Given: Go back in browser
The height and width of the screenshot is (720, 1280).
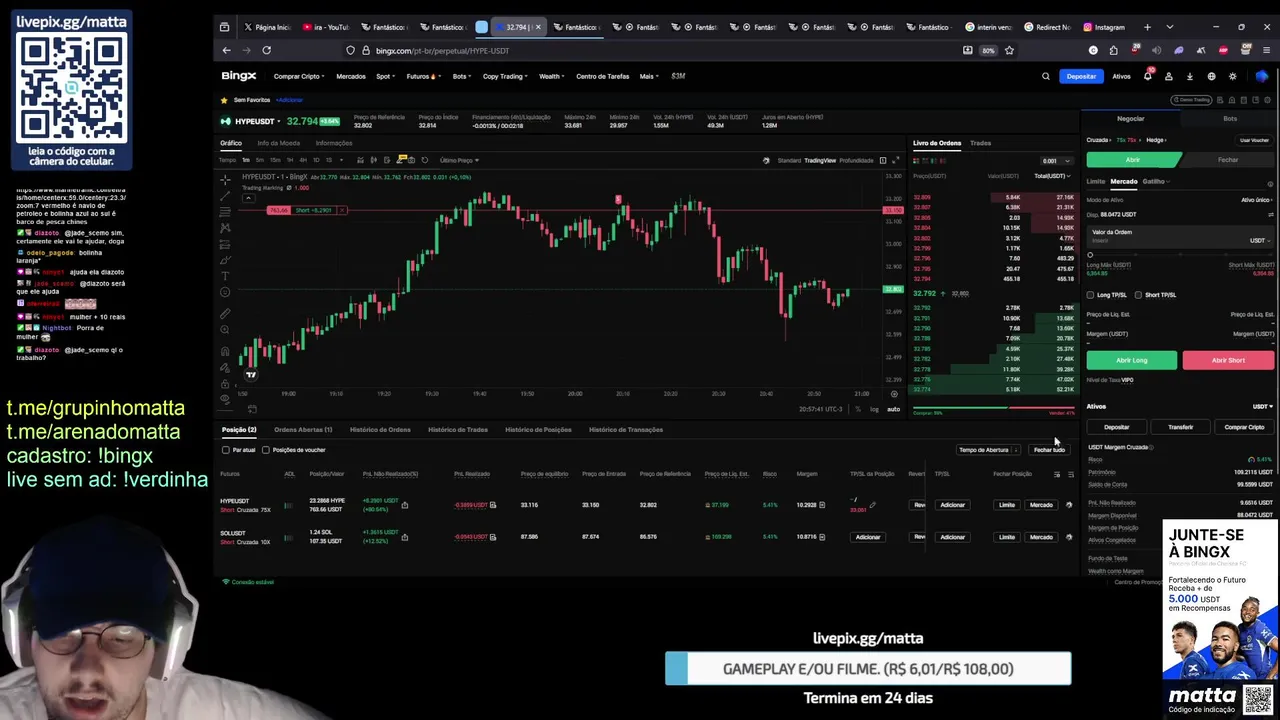Looking at the screenshot, I should 226,50.
